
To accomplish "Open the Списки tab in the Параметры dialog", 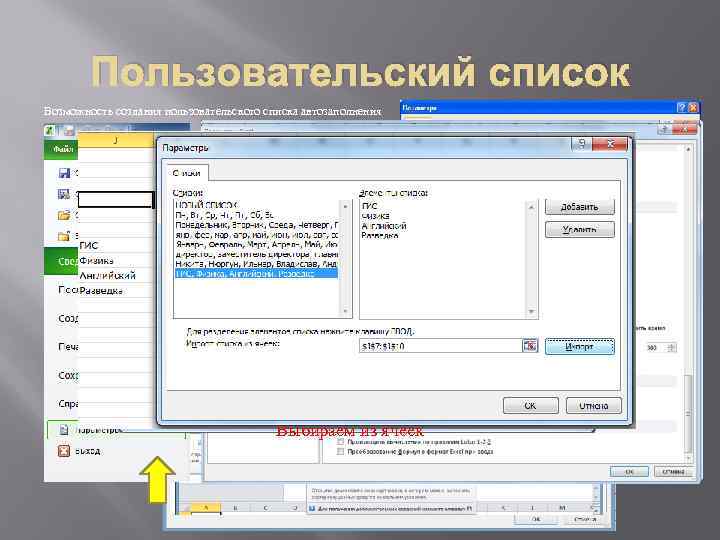I will click(x=186, y=173).
